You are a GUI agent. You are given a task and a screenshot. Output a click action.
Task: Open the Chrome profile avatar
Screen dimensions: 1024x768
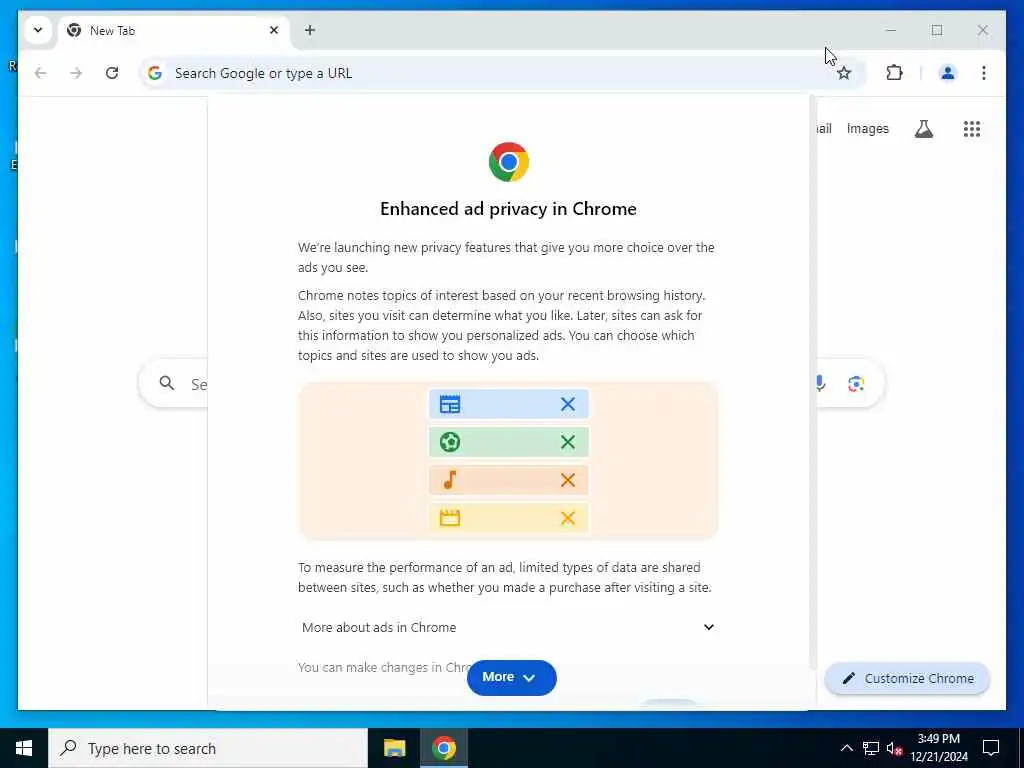pos(948,73)
